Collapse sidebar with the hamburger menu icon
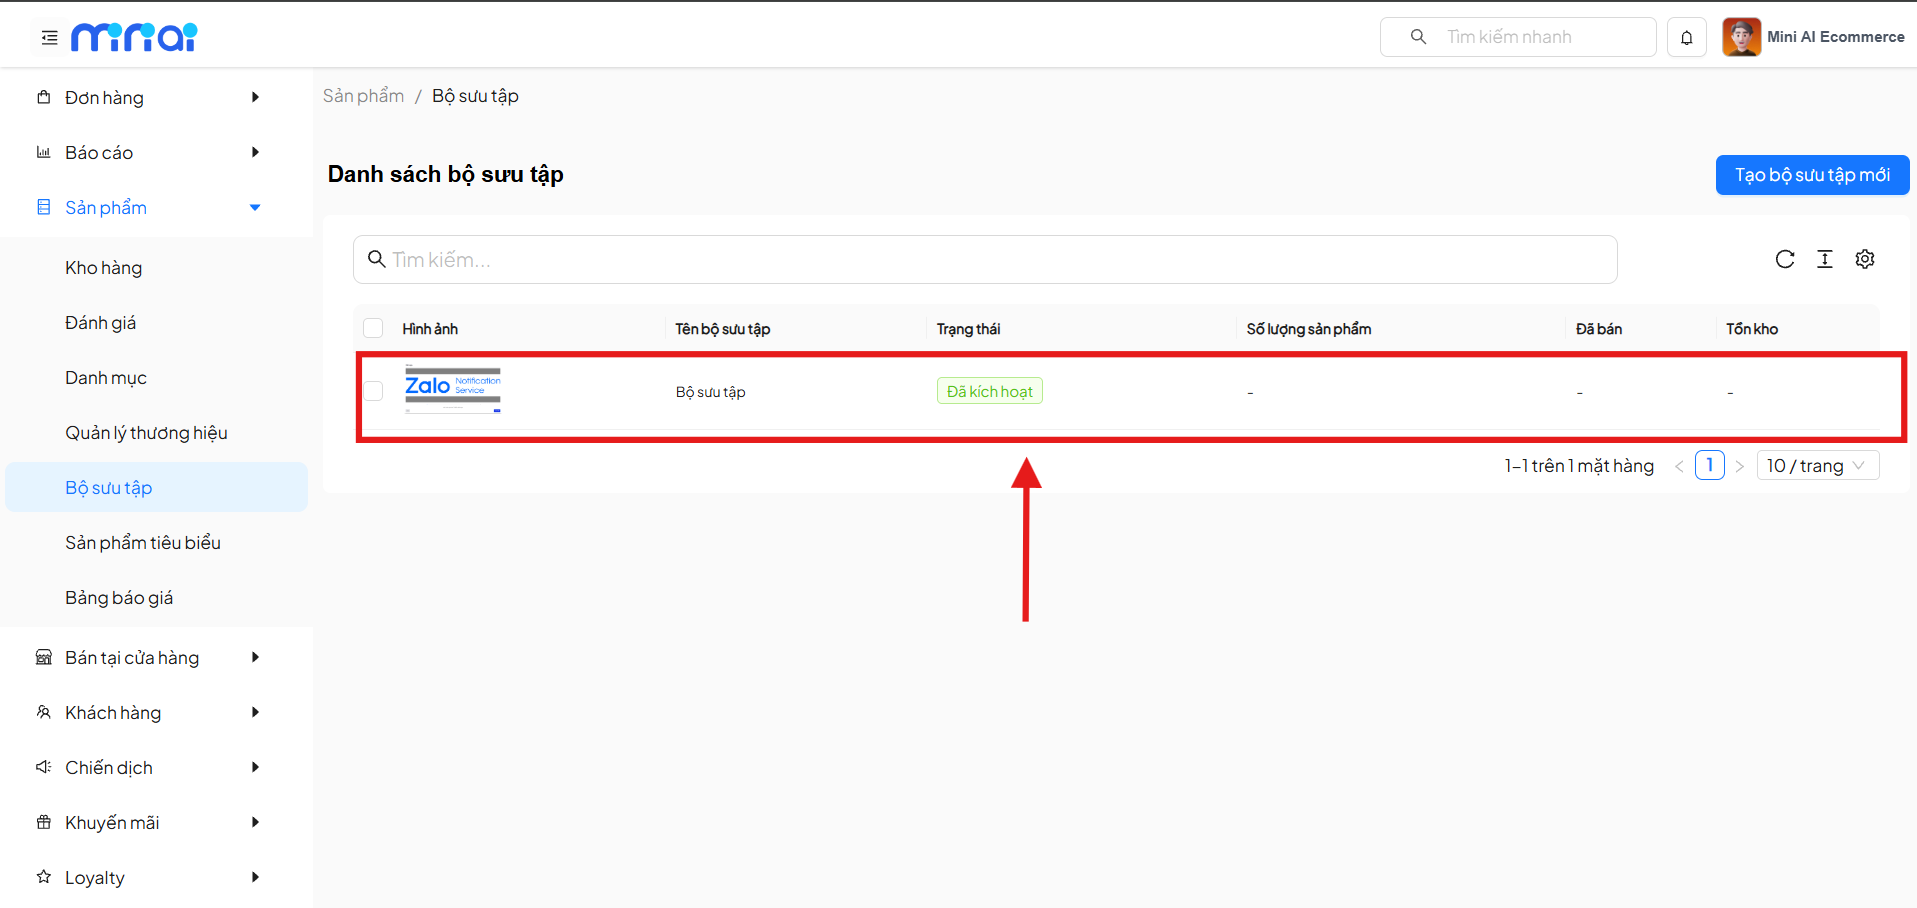Viewport: 1917px width, 908px height. 49,38
